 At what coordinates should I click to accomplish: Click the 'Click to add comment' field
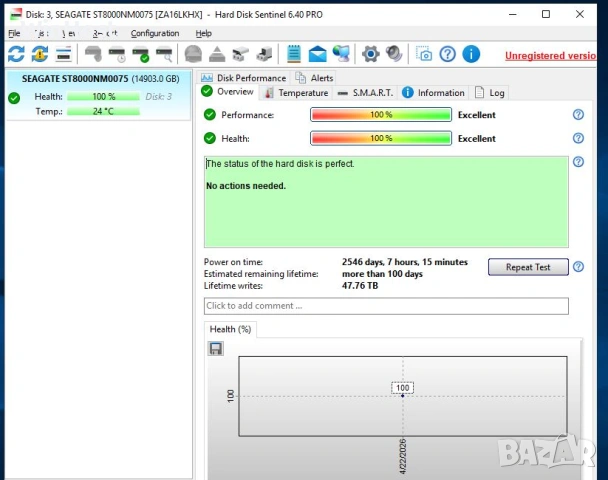pos(386,306)
